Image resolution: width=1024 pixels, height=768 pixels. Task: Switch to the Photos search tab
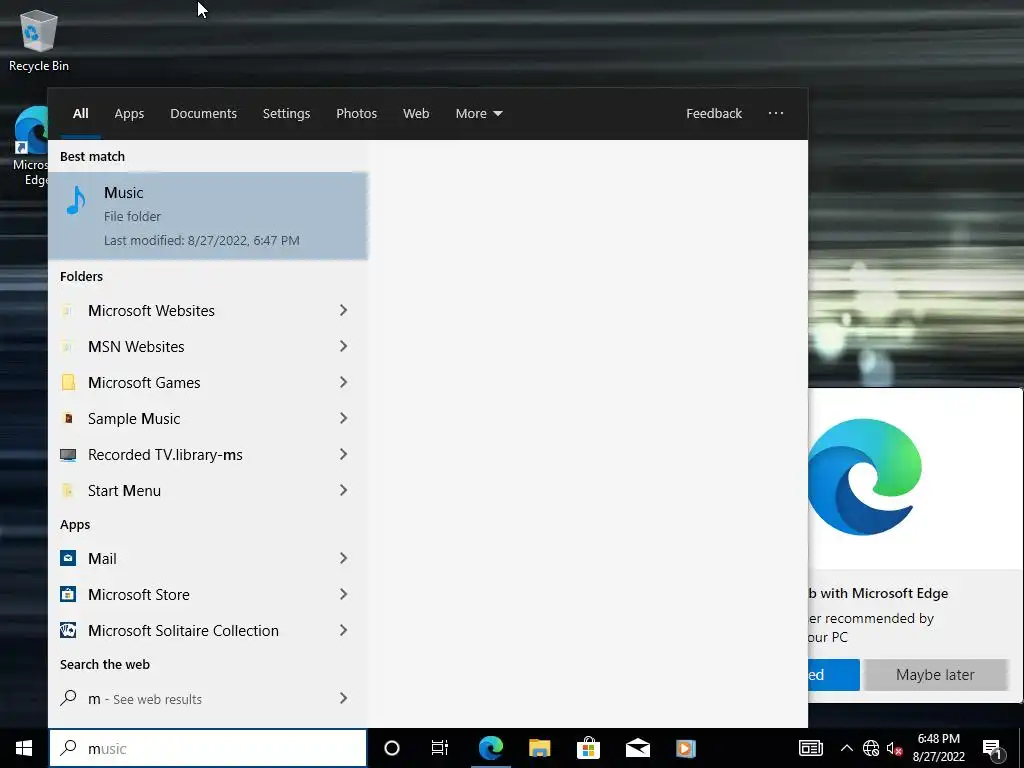(x=357, y=114)
